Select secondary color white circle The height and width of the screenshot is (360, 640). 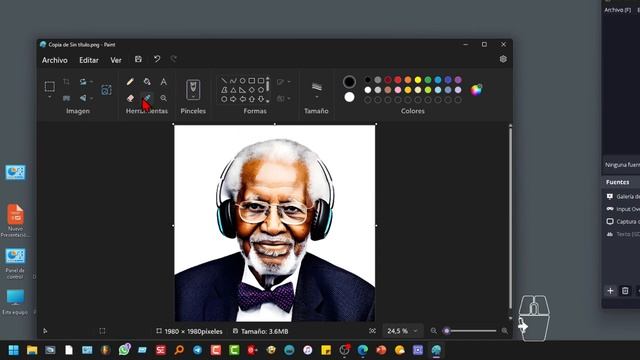coord(349,97)
